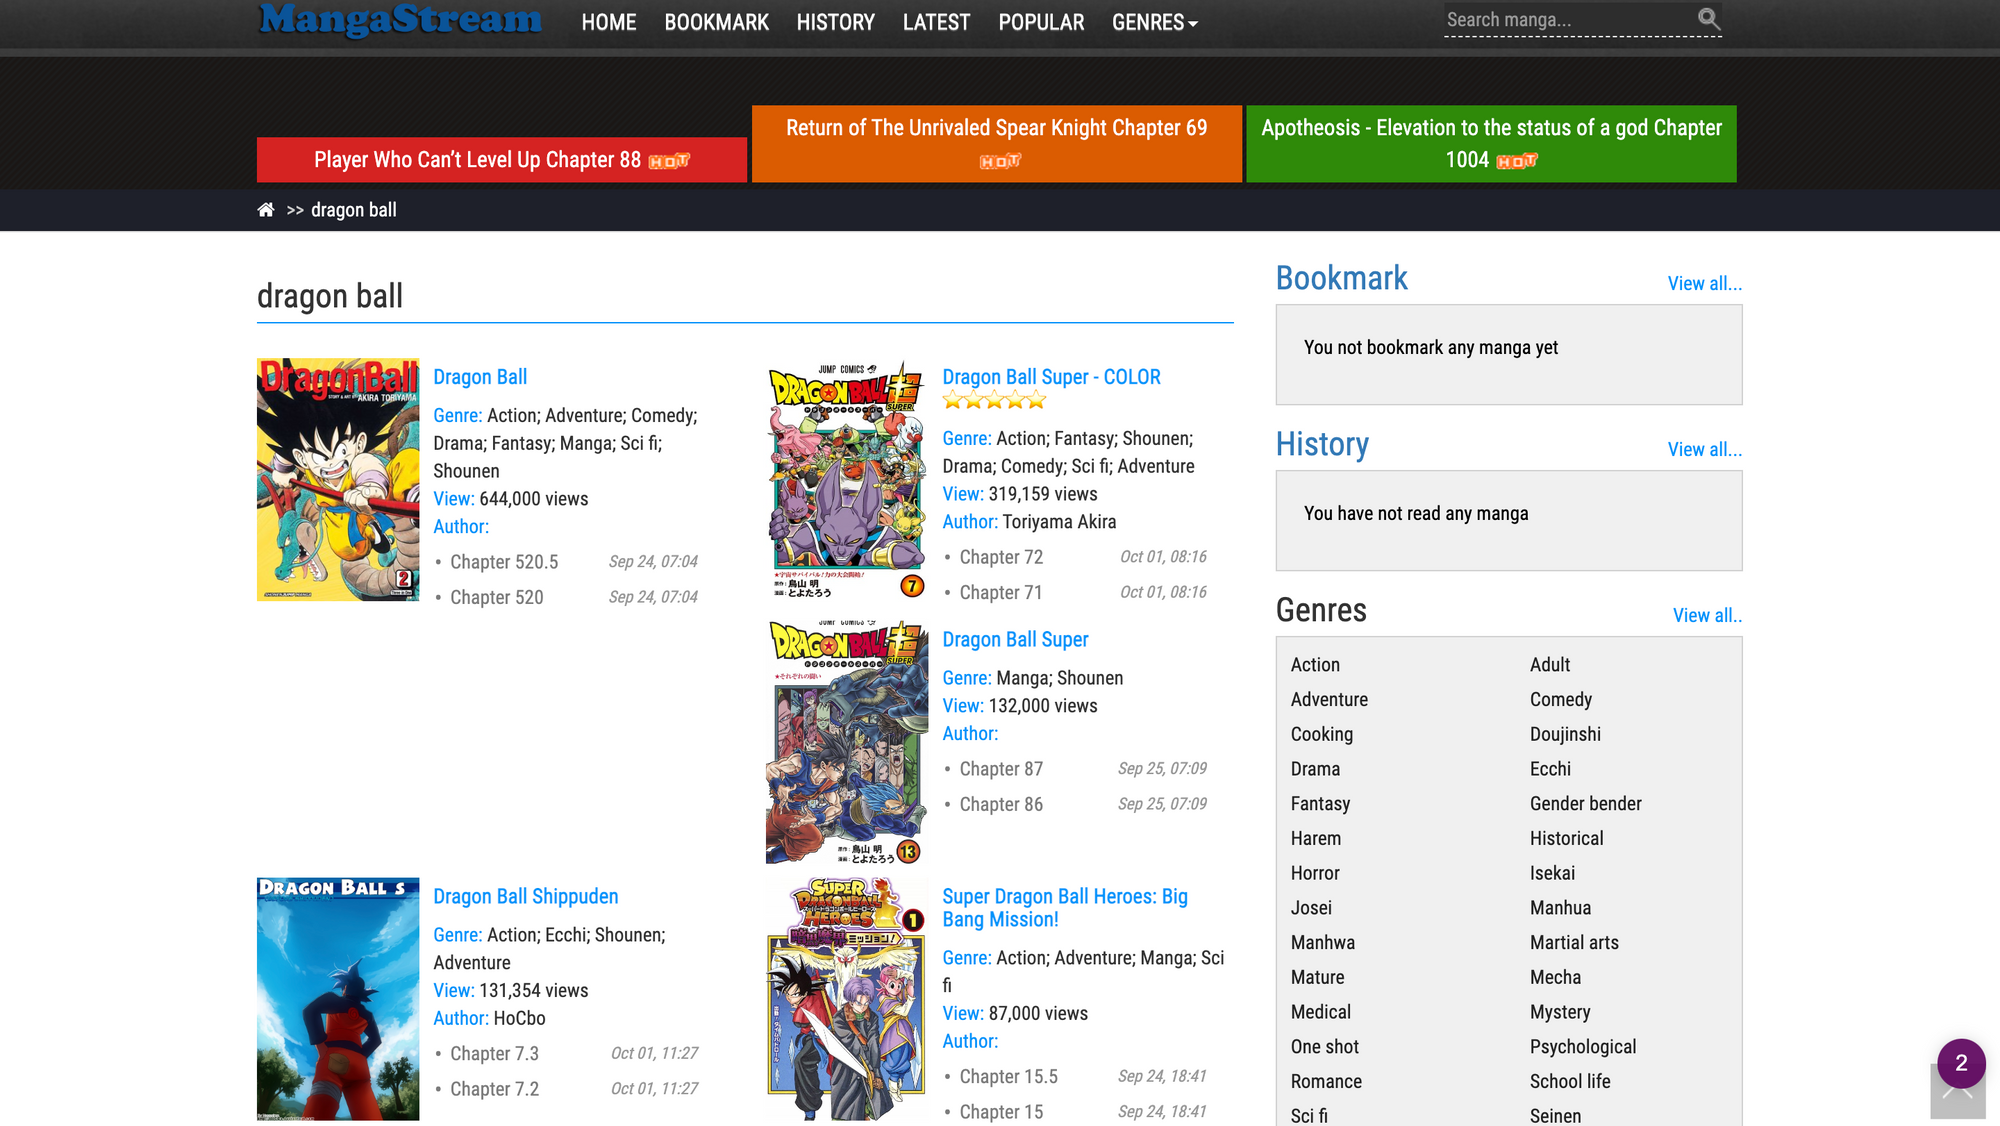2000x1126 pixels.
Task: Open the Dragon Ball Super - COLOR title
Action: (x=1051, y=377)
